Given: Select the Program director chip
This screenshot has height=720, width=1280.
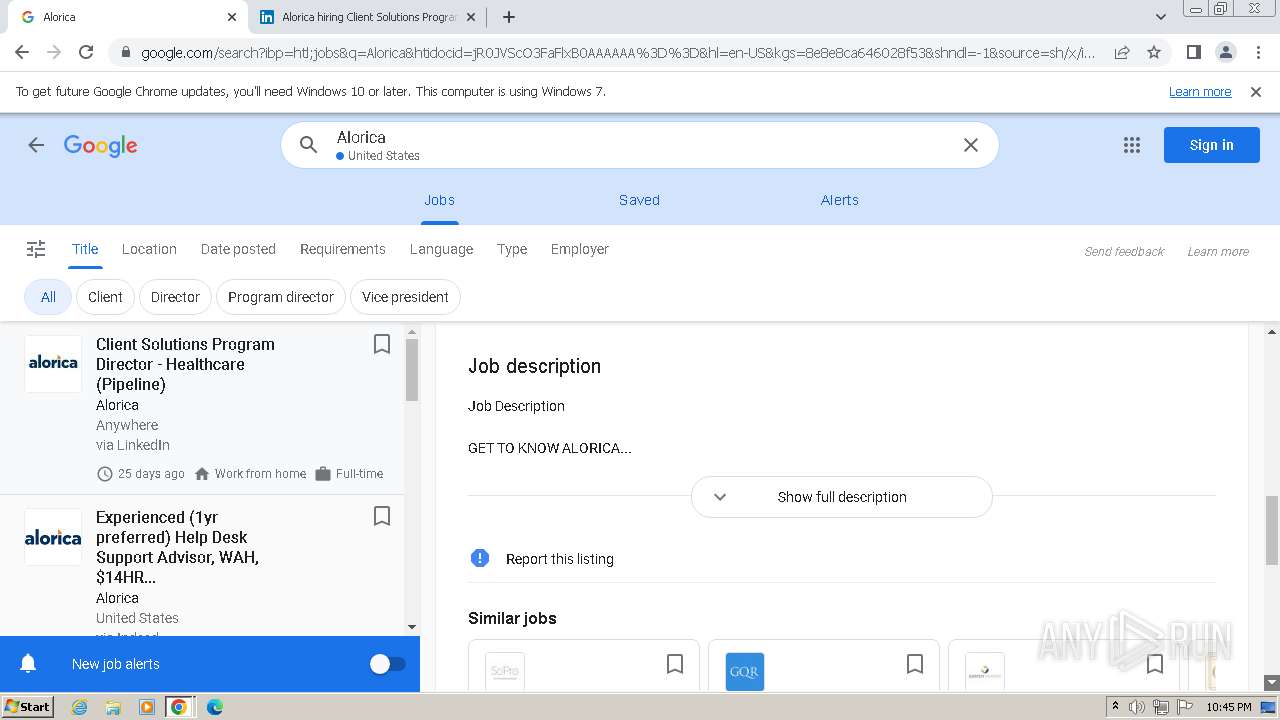Looking at the screenshot, I should pyautogui.click(x=281, y=297).
